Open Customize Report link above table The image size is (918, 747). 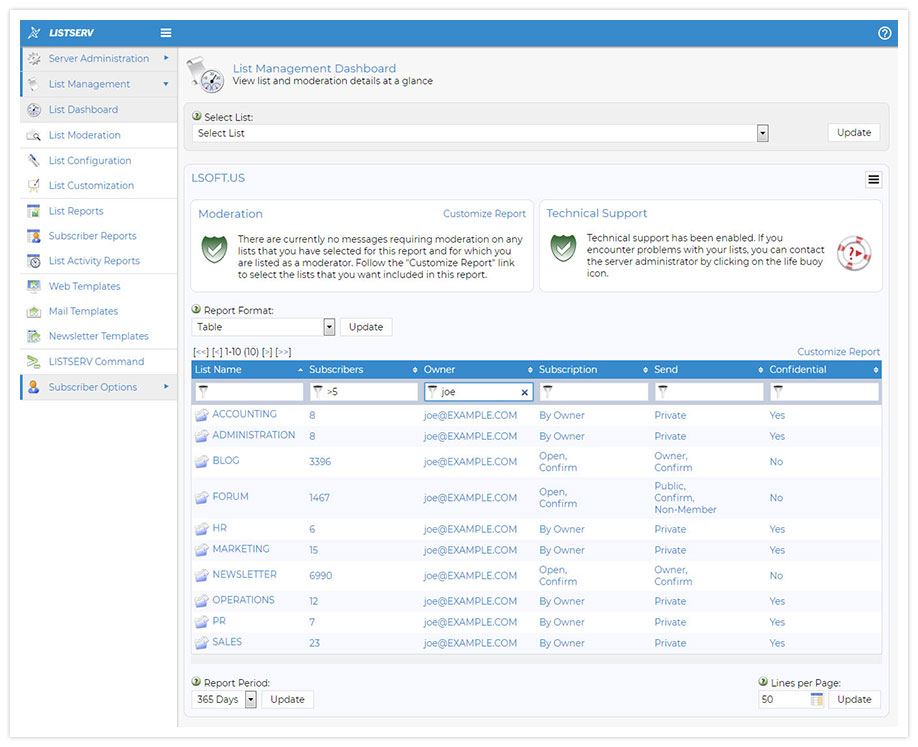coord(838,352)
